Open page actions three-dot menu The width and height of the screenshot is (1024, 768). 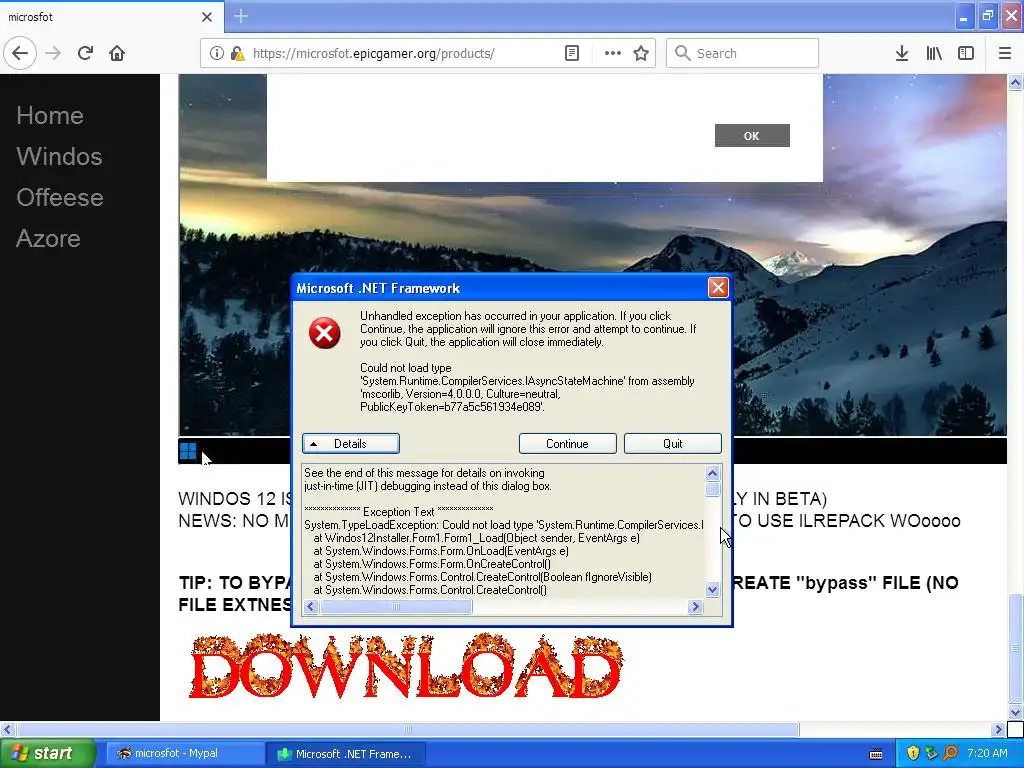click(x=613, y=54)
